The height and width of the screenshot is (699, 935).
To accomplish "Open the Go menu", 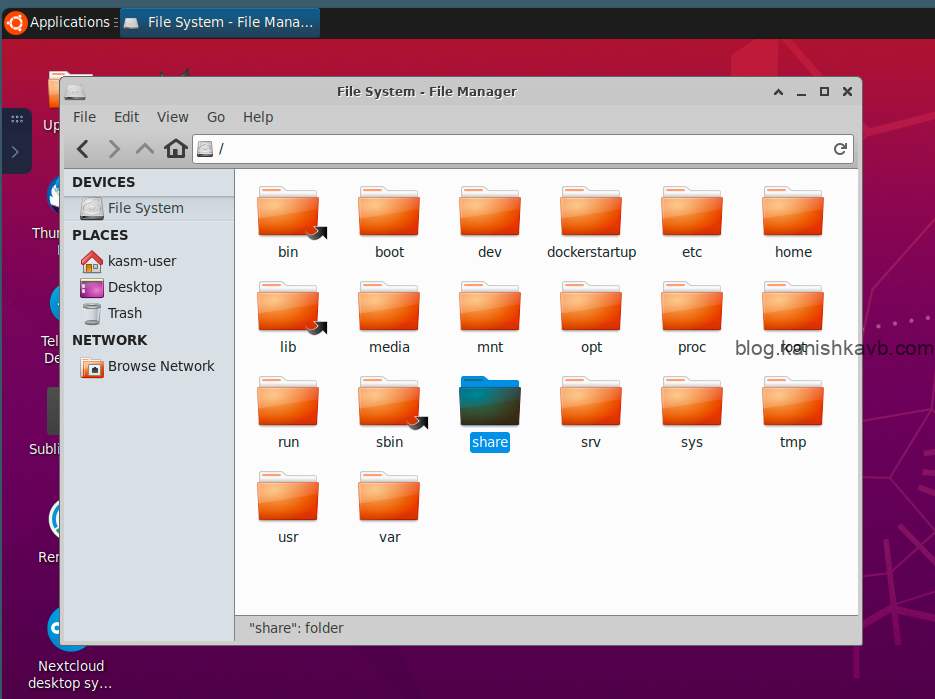I will (216, 117).
